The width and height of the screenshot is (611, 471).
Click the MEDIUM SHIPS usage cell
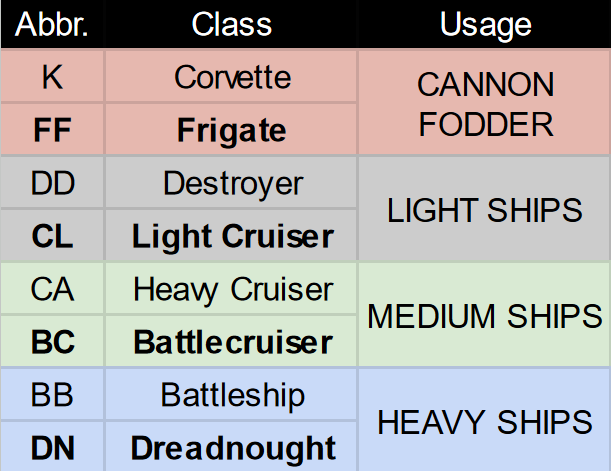pyautogui.click(x=485, y=316)
